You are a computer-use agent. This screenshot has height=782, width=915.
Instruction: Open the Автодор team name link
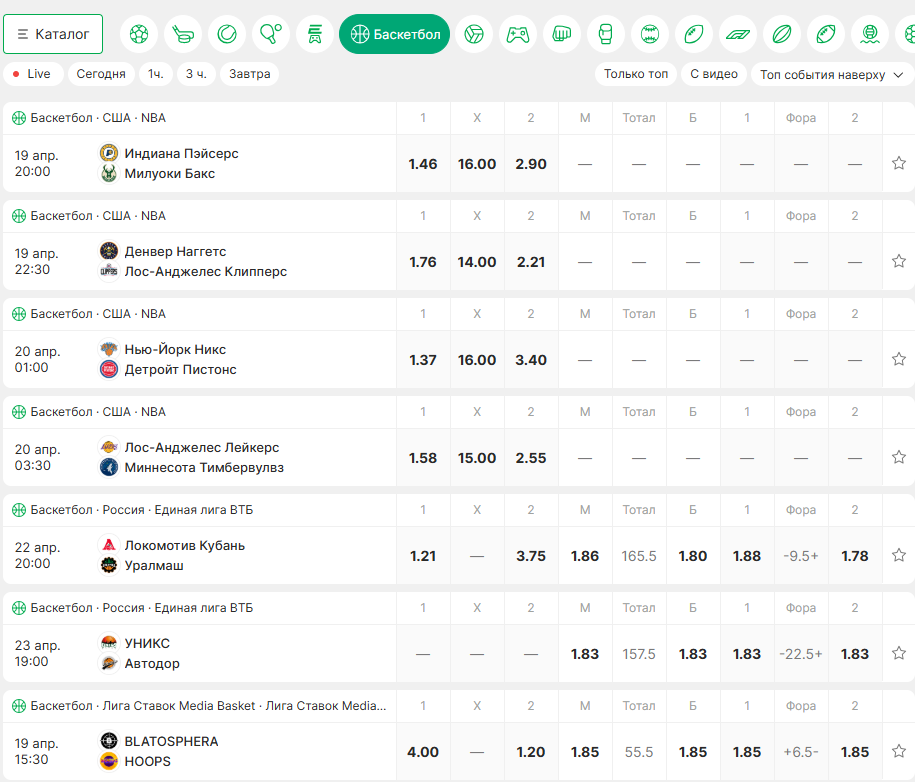point(152,664)
